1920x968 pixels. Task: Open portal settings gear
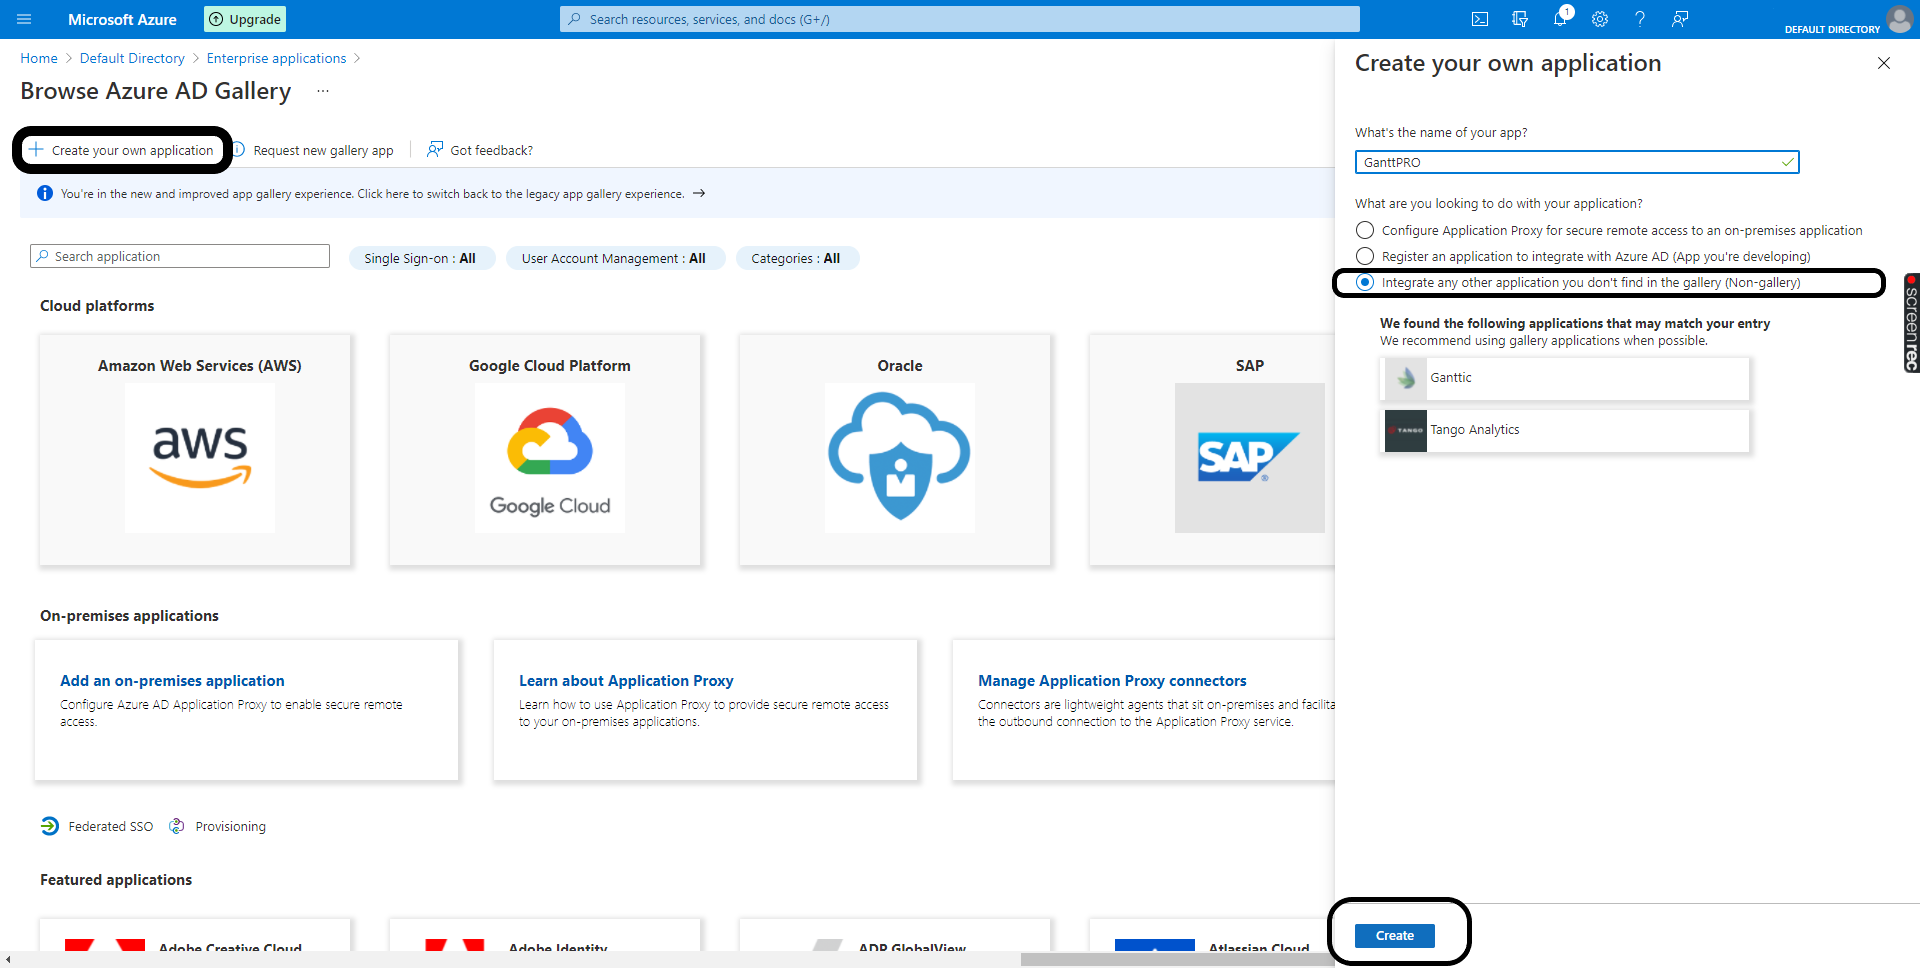[x=1600, y=19]
